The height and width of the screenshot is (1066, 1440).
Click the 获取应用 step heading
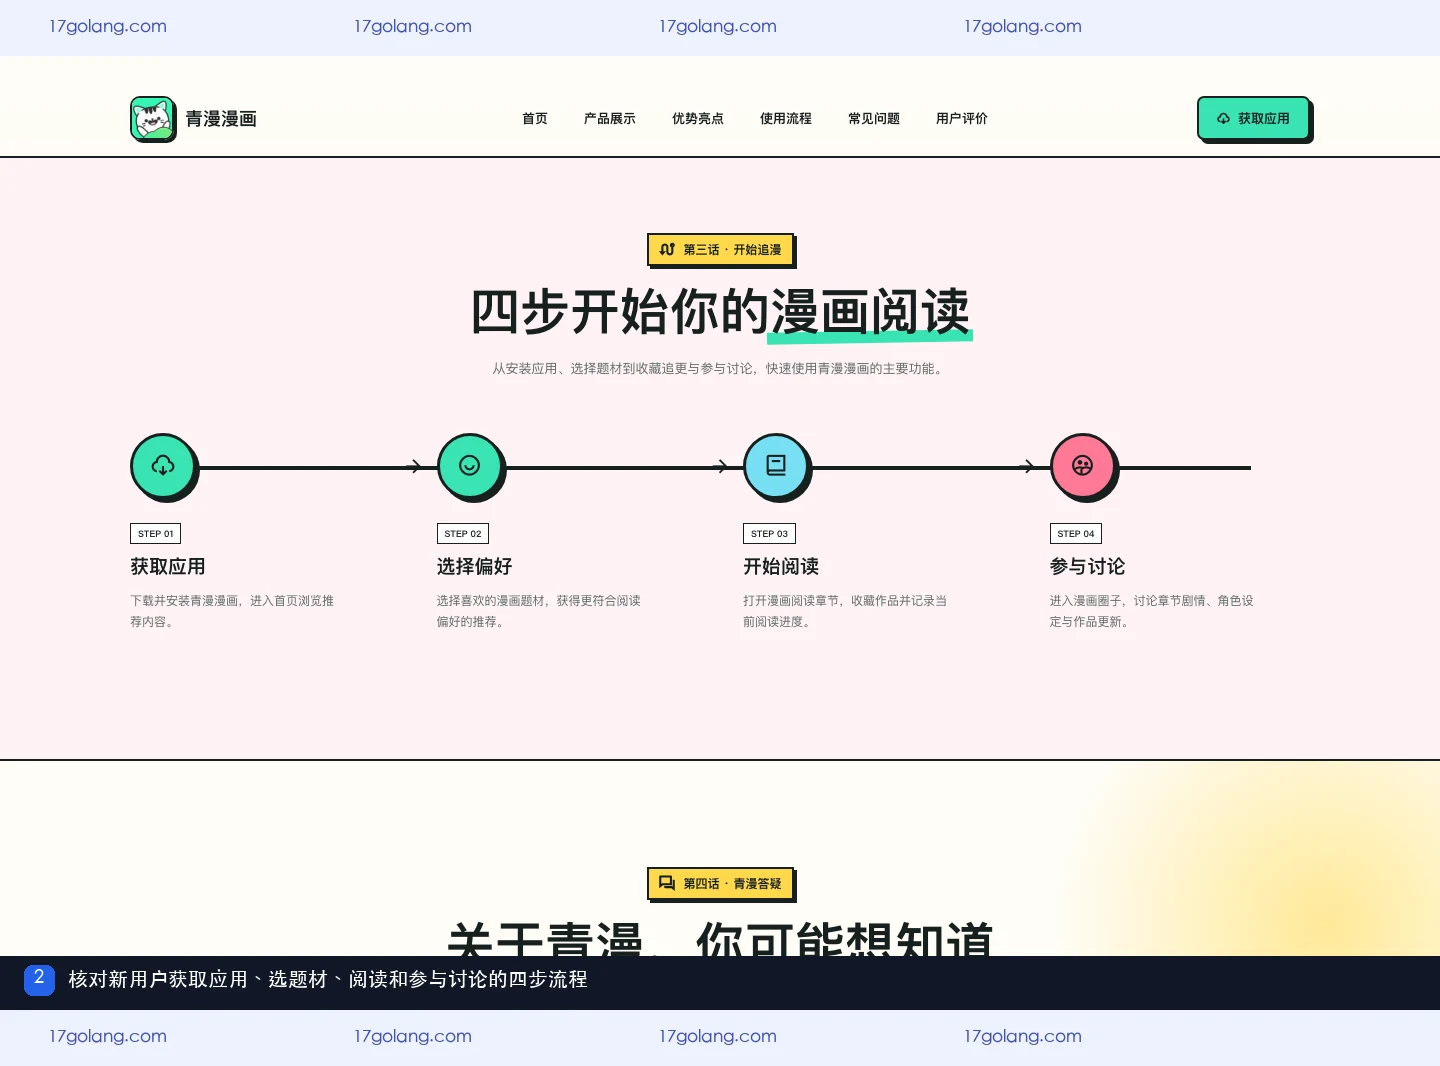click(168, 566)
